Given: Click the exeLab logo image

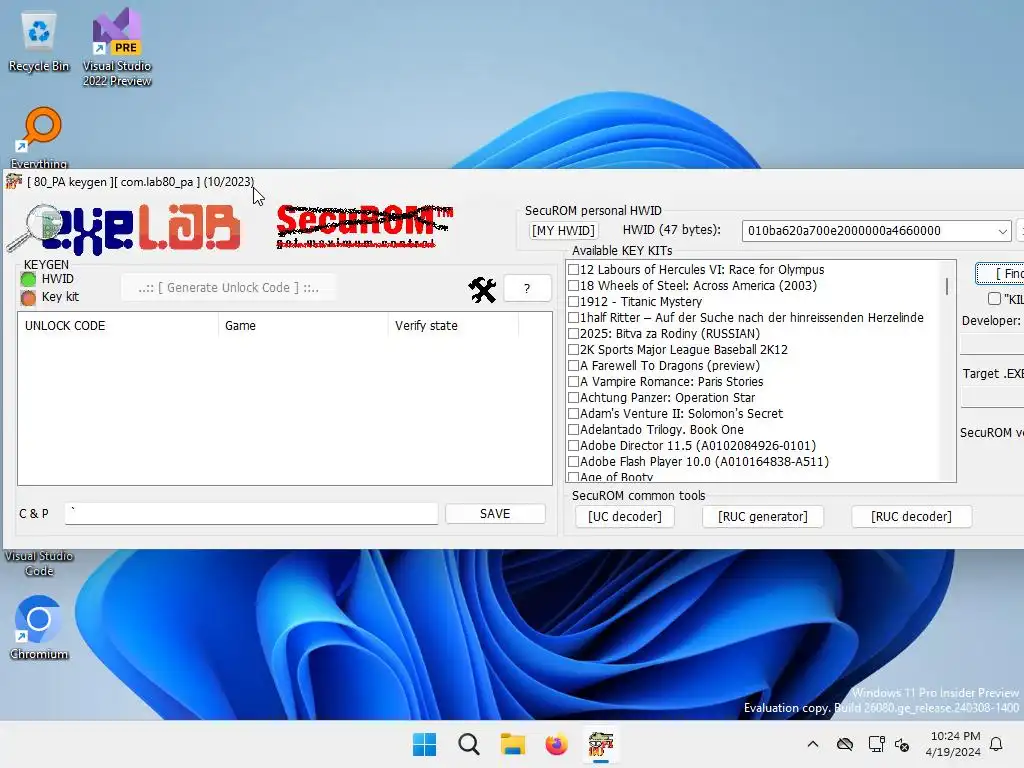Looking at the screenshot, I should click(124, 229).
